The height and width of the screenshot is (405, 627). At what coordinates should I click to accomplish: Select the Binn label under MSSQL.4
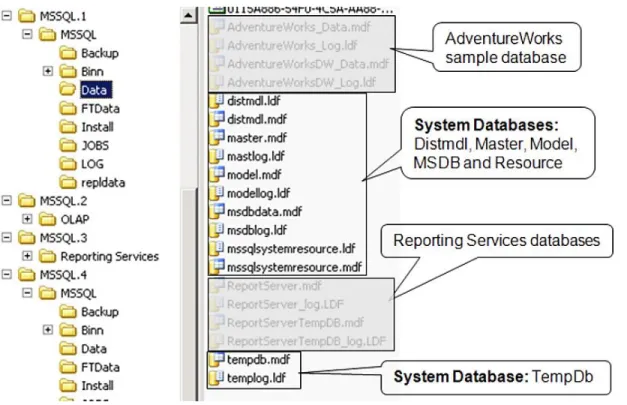pyautogui.click(x=92, y=330)
